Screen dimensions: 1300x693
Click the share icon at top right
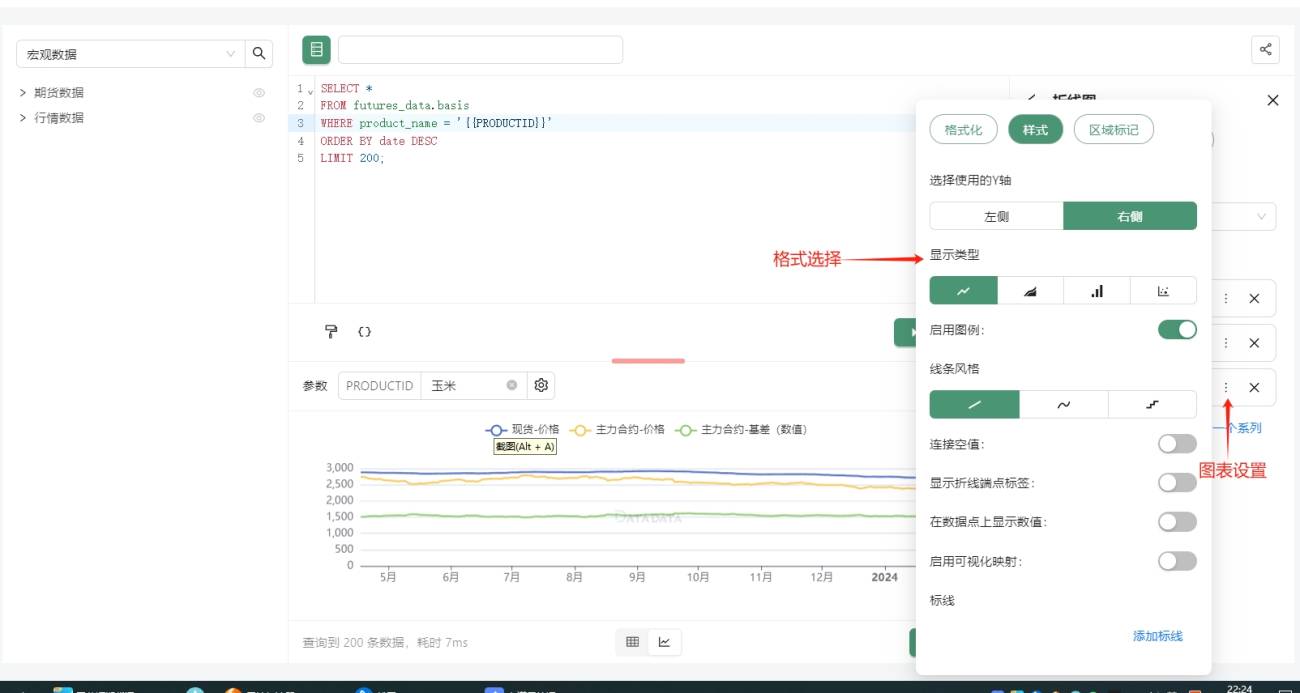pyautogui.click(x=1265, y=50)
